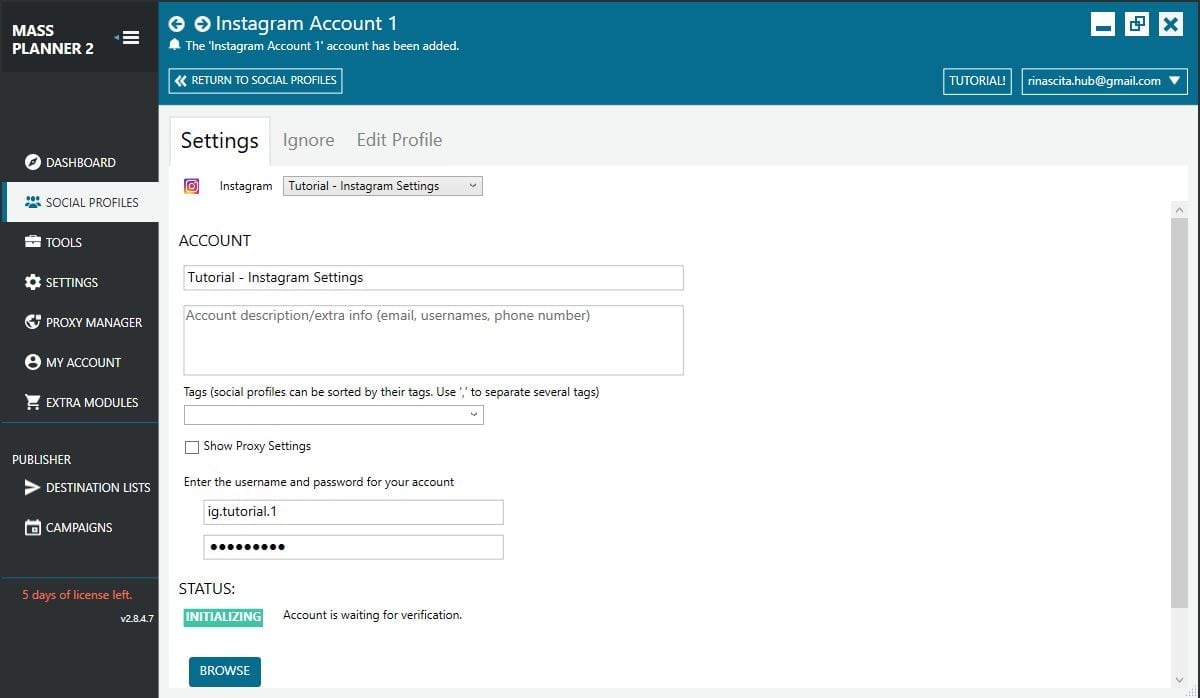Click the password field
The height and width of the screenshot is (698, 1200).
point(354,547)
